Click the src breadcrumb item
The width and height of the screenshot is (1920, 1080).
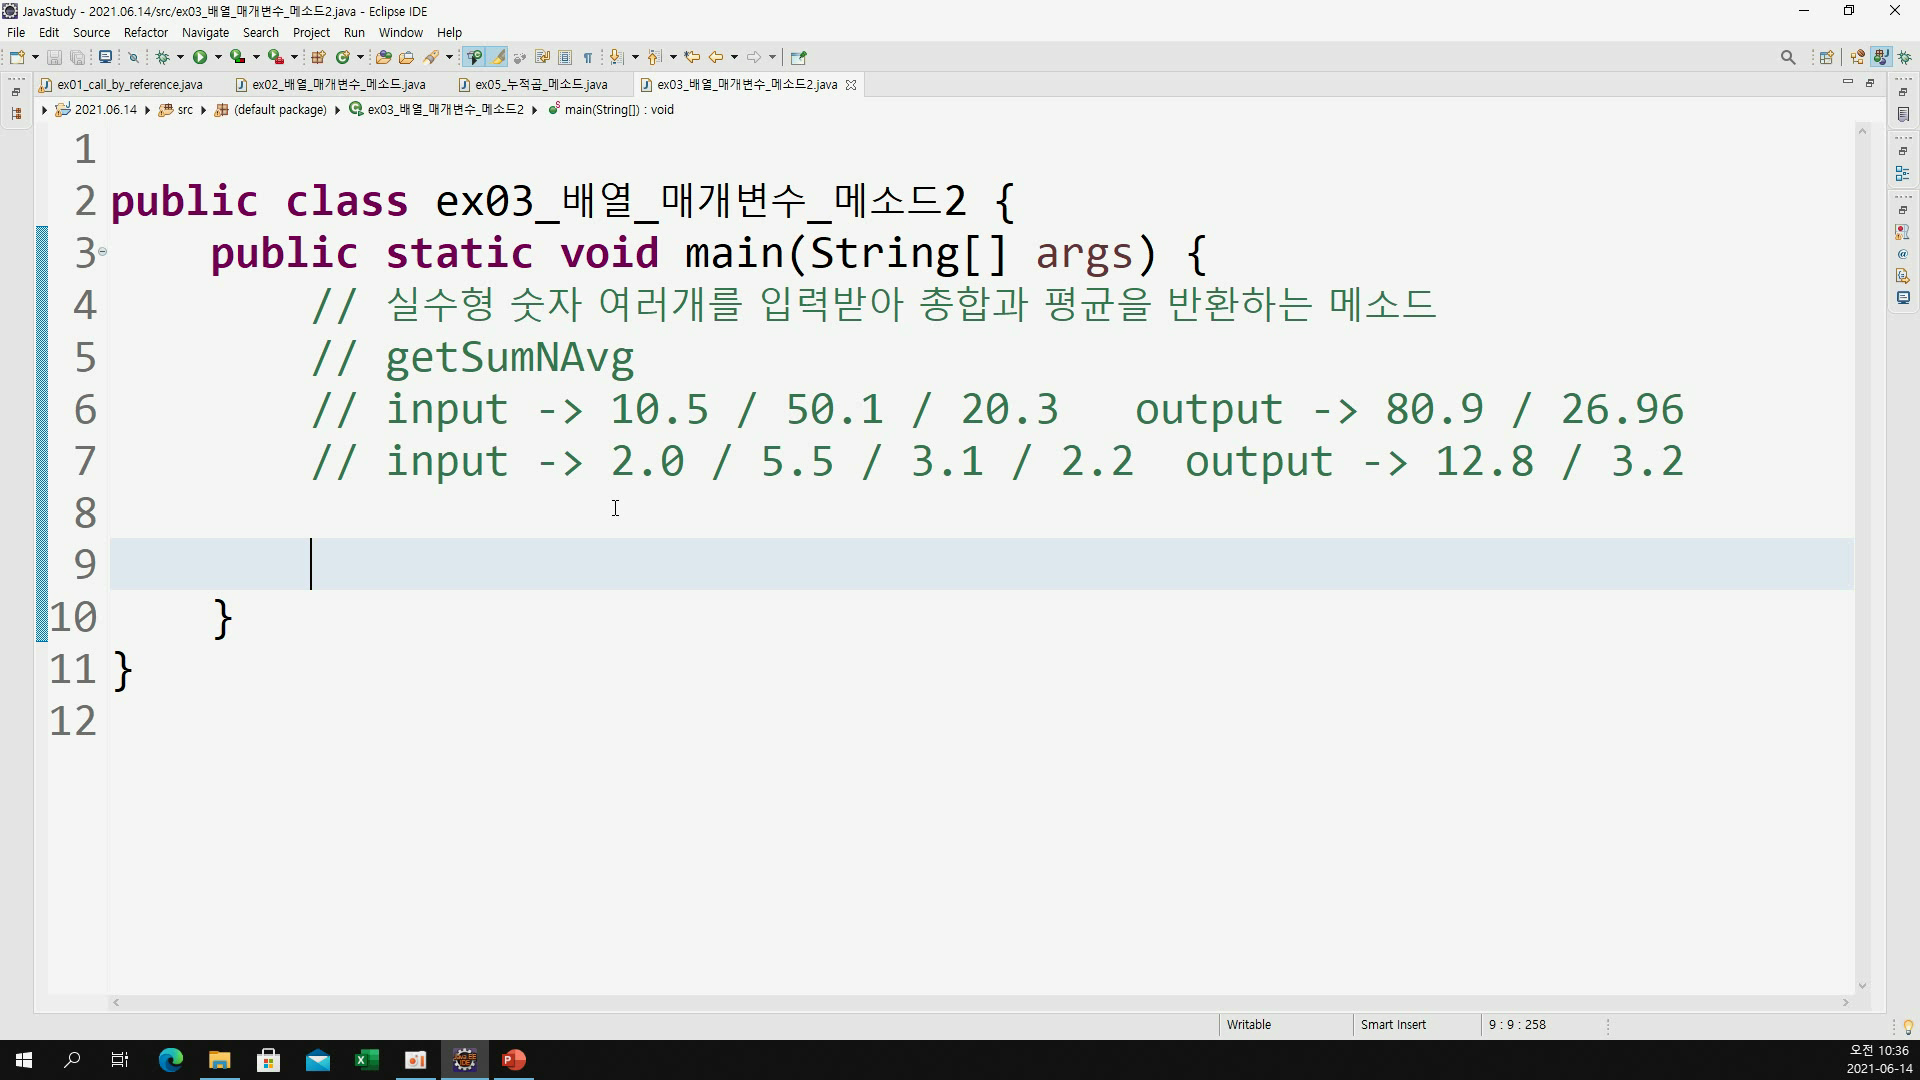[x=184, y=110]
